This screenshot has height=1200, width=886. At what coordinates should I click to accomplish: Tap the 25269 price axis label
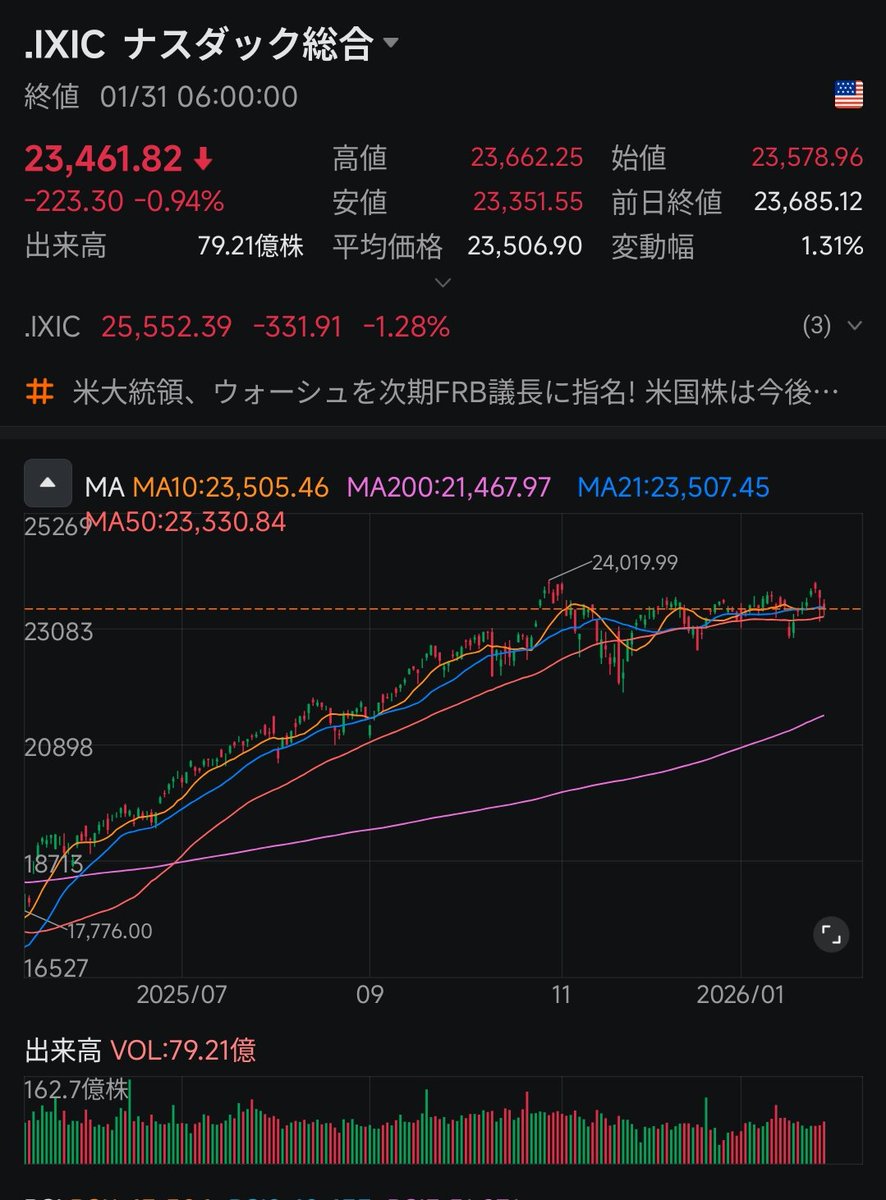click(57, 527)
